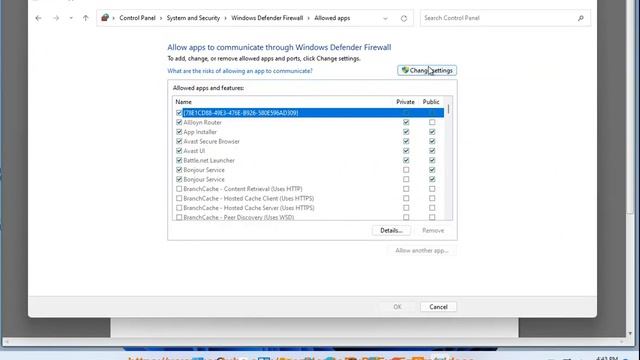Toggle Avast Secure Browser Public checkbox
This screenshot has height=360, width=640.
point(432,141)
